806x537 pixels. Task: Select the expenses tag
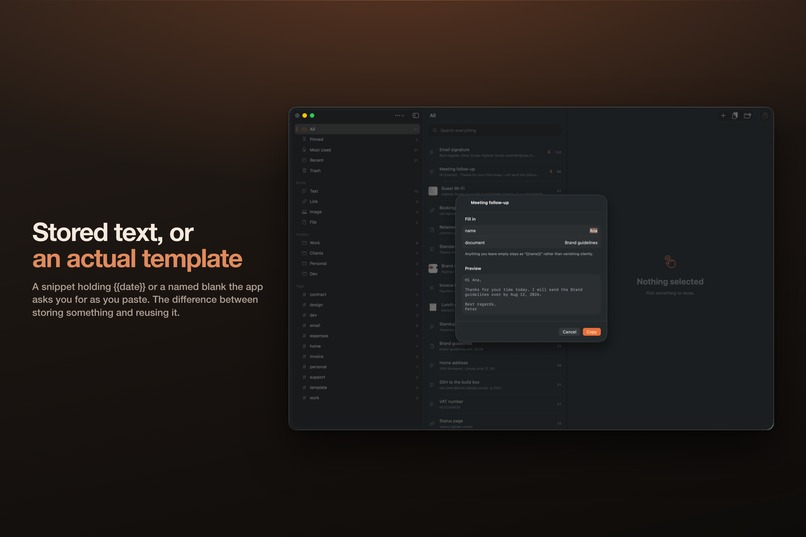point(357,336)
